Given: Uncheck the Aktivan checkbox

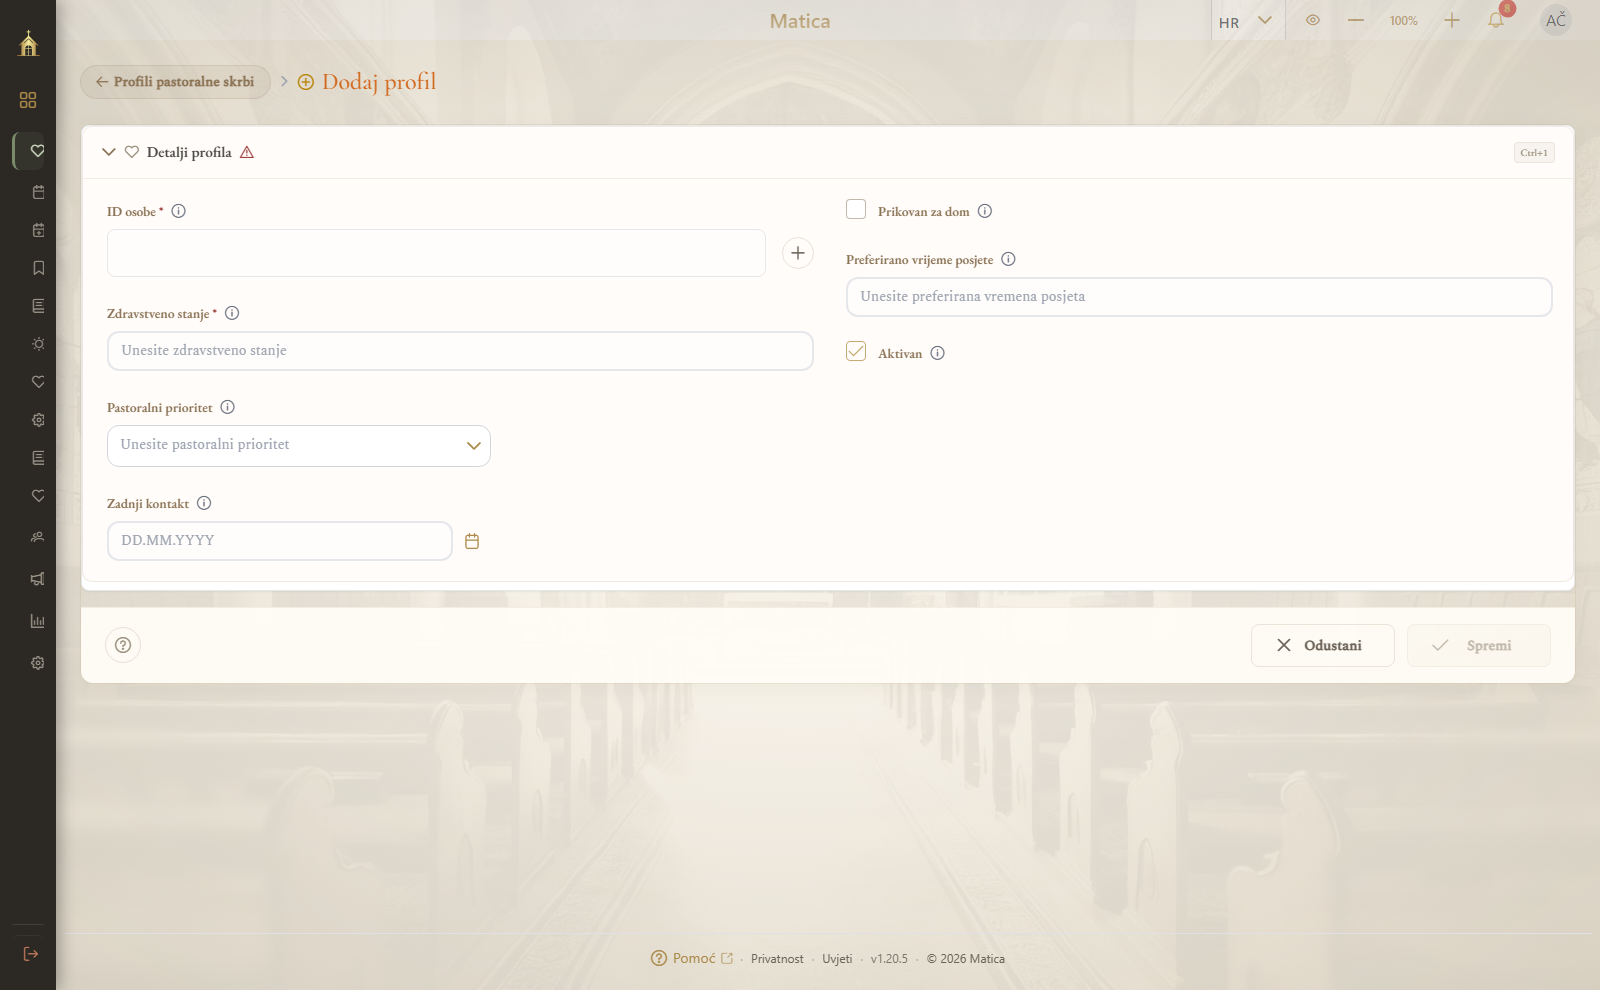Looking at the screenshot, I should tap(856, 351).
